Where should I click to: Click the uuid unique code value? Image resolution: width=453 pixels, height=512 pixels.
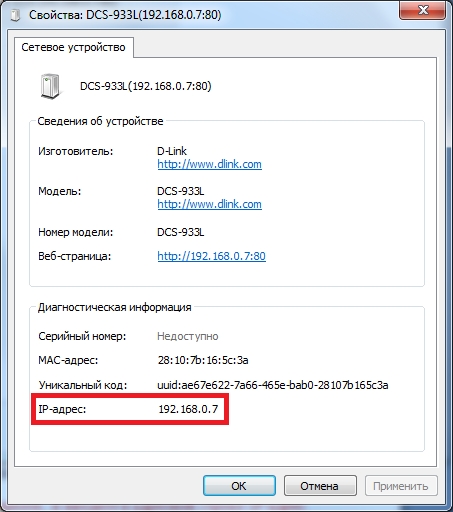pyautogui.click(x=273, y=385)
